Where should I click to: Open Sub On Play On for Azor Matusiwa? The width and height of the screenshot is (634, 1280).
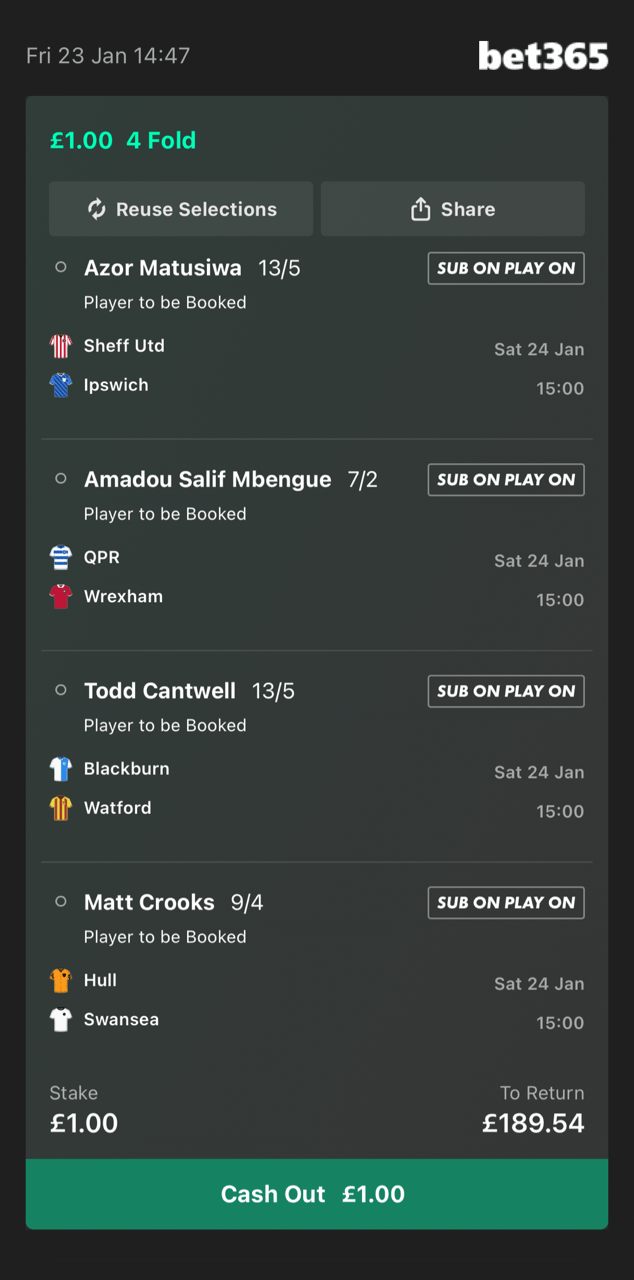tap(506, 268)
